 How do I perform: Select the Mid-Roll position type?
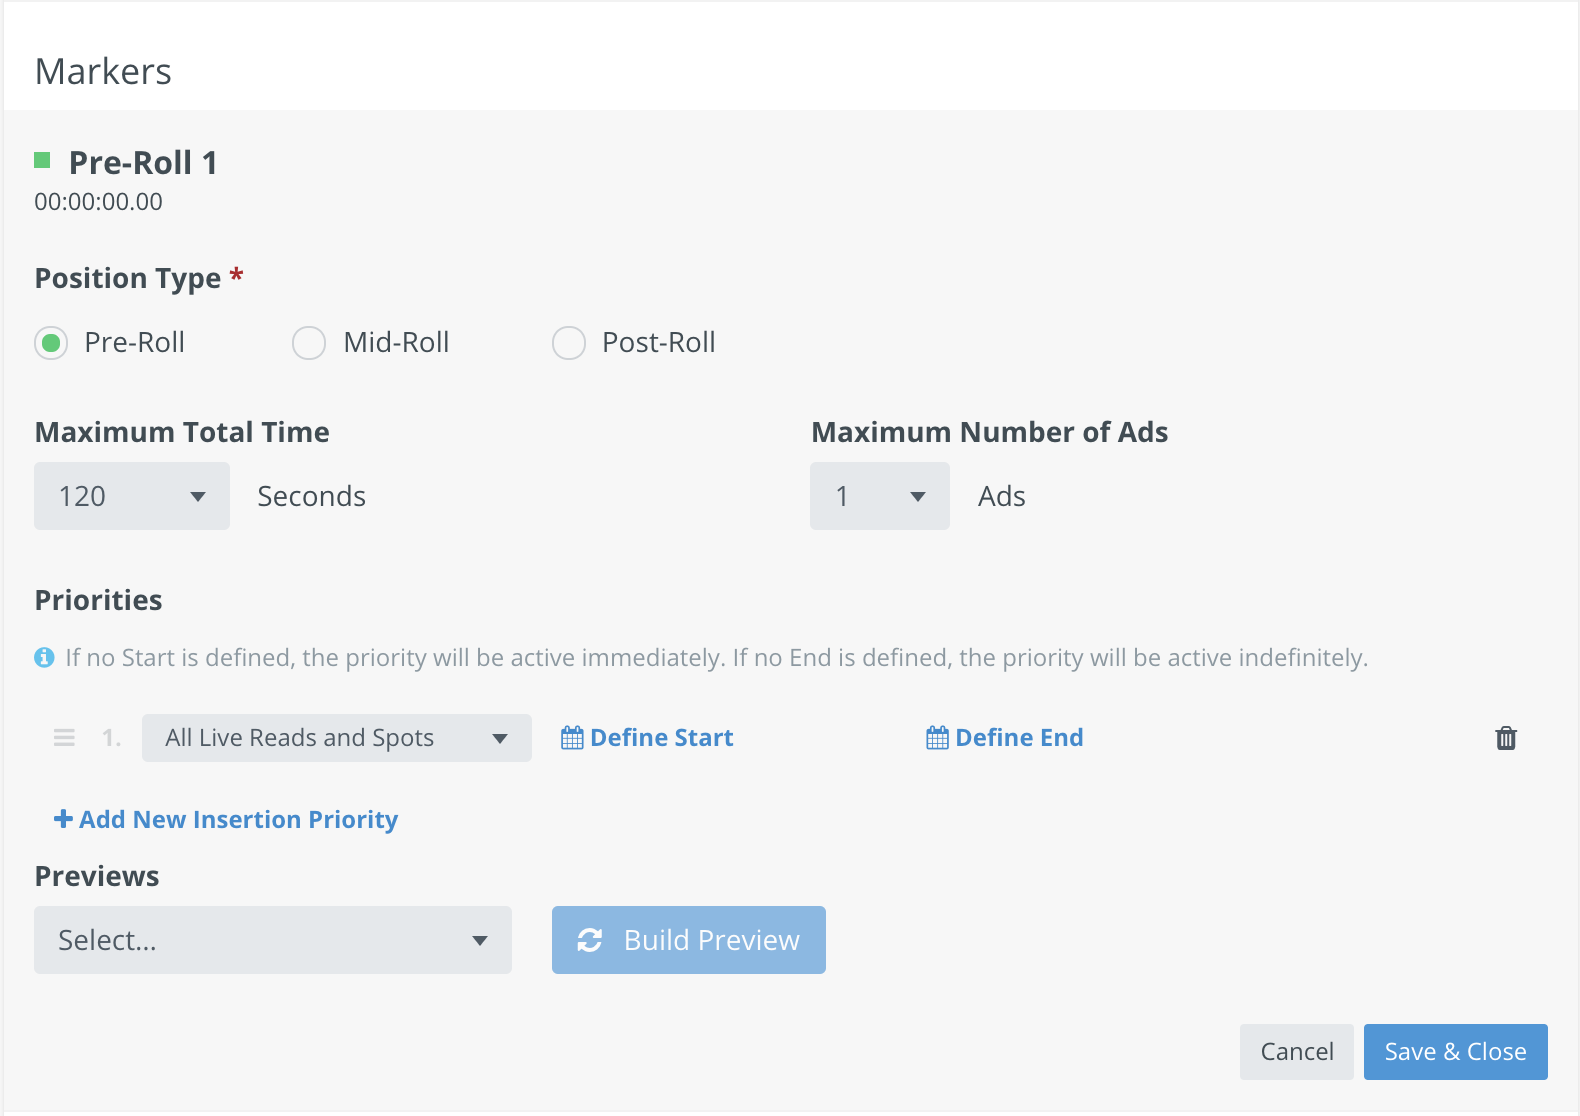309,343
